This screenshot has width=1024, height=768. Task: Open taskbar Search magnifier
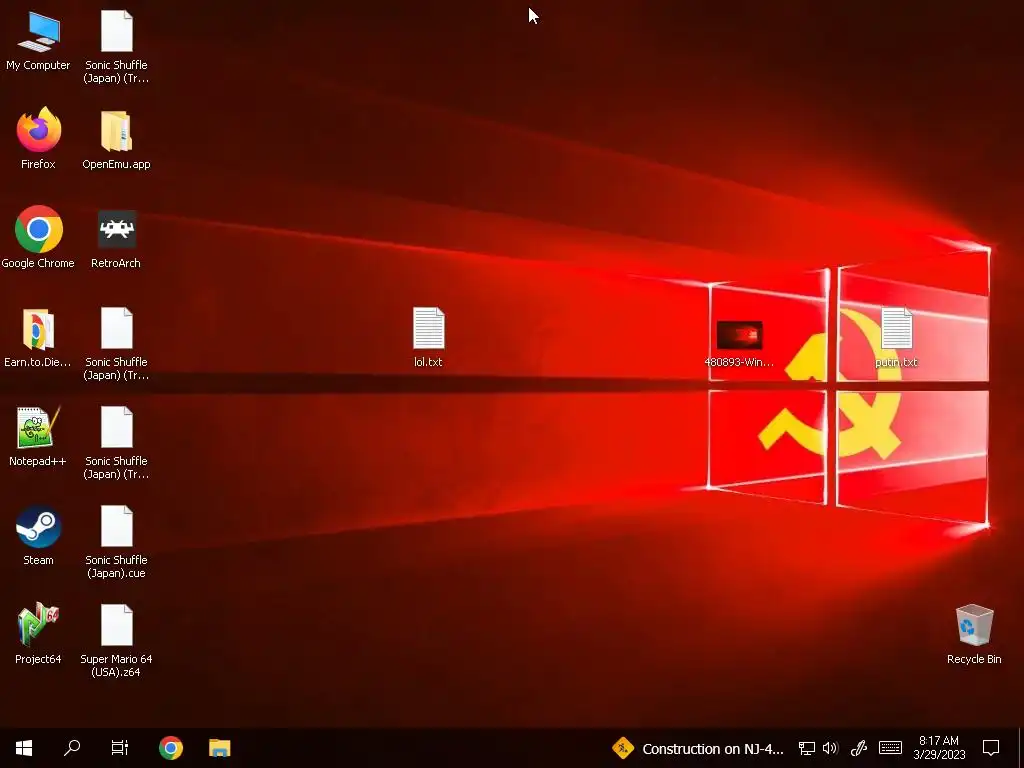click(72, 748)
